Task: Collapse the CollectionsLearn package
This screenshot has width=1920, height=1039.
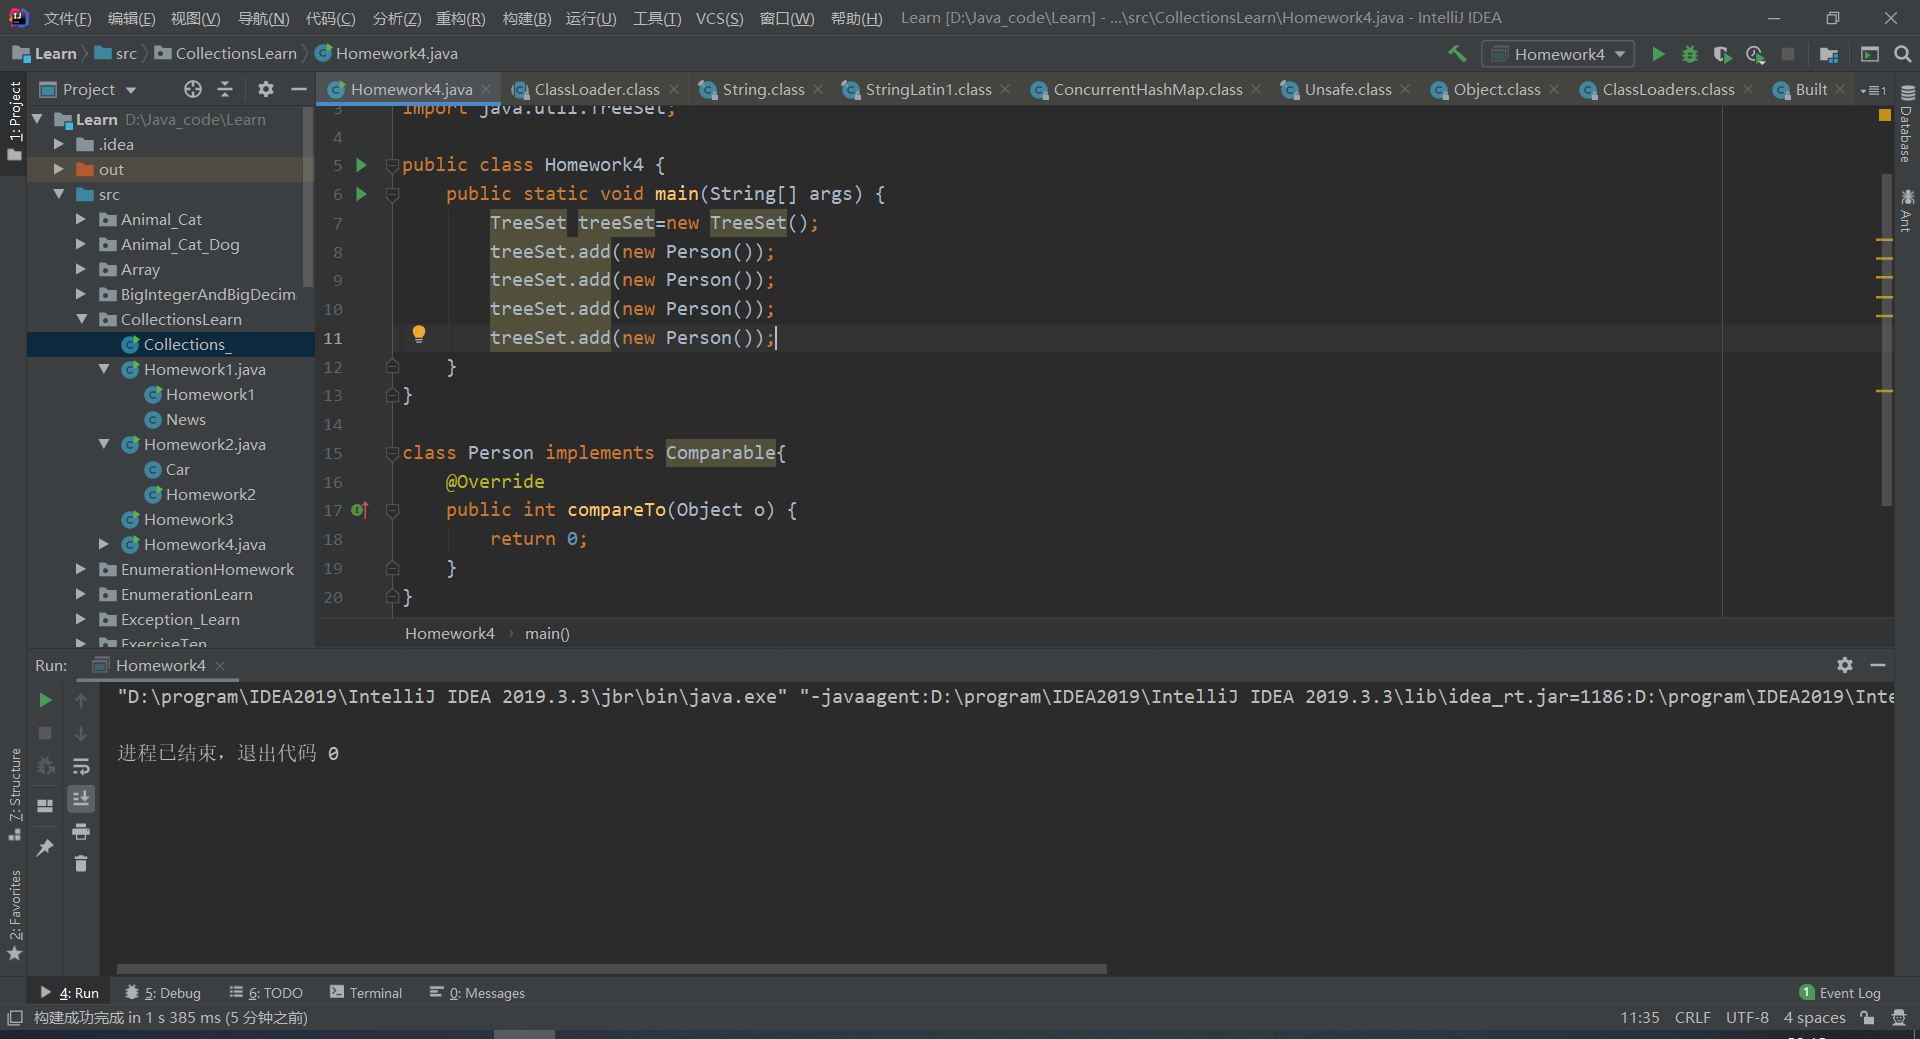Action: 81,319
